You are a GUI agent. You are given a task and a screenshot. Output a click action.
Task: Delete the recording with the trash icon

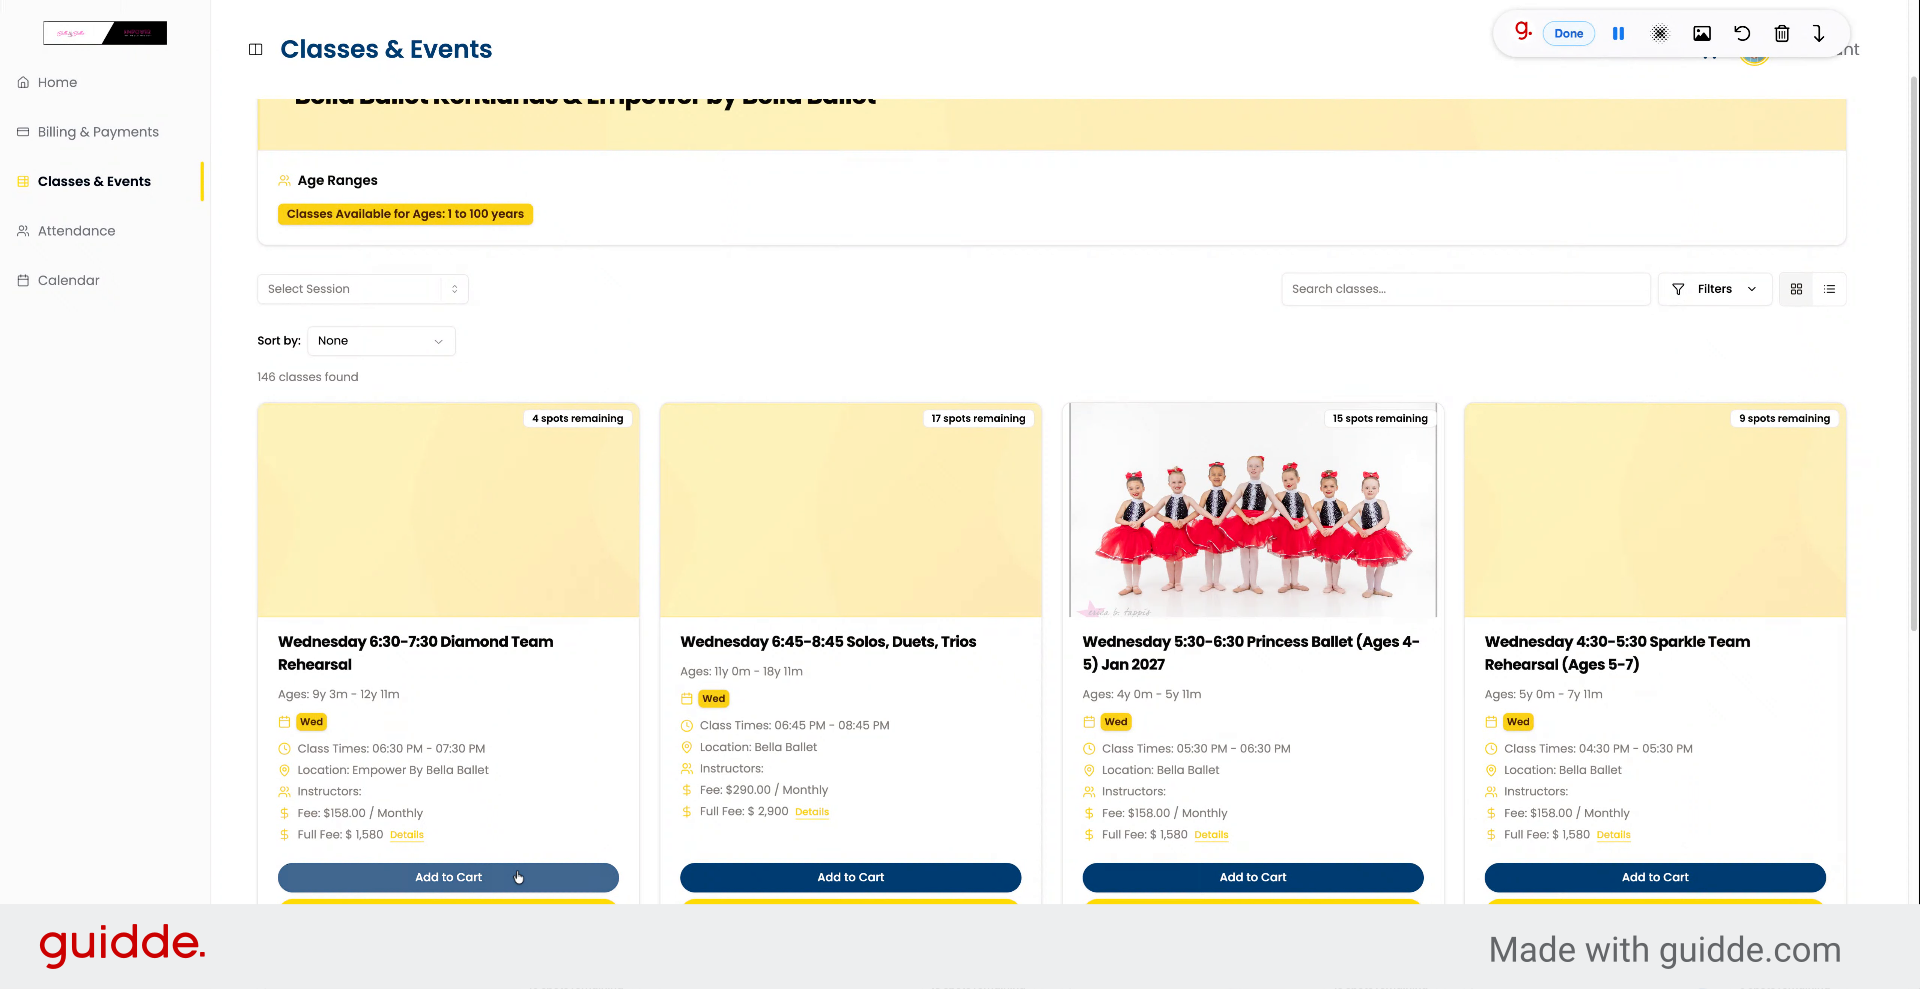coord(1782,34)
